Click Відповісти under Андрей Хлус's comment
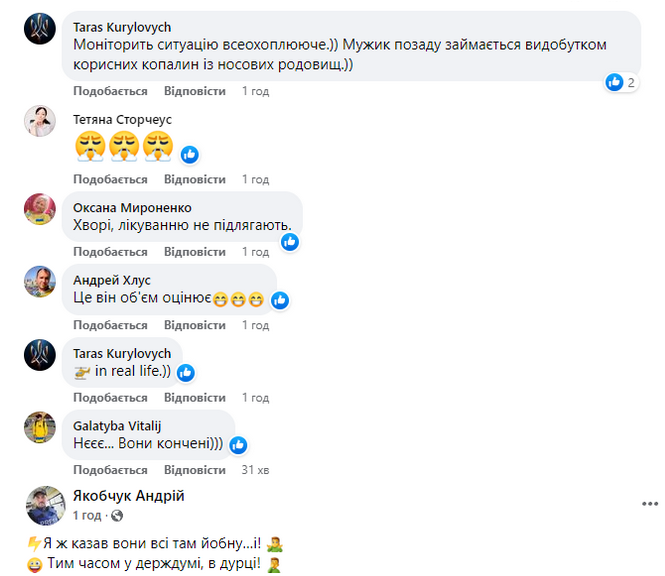665x576 pixels. coord(194,325)
